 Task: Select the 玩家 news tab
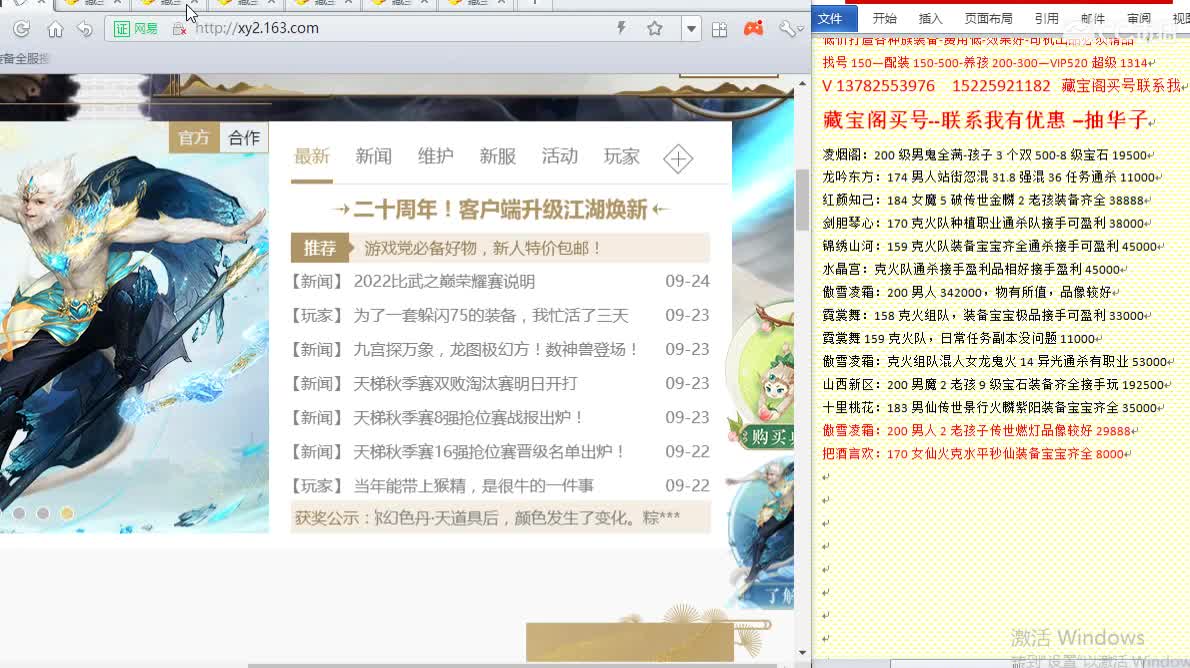pyautogui.click(x=622, y=156)
